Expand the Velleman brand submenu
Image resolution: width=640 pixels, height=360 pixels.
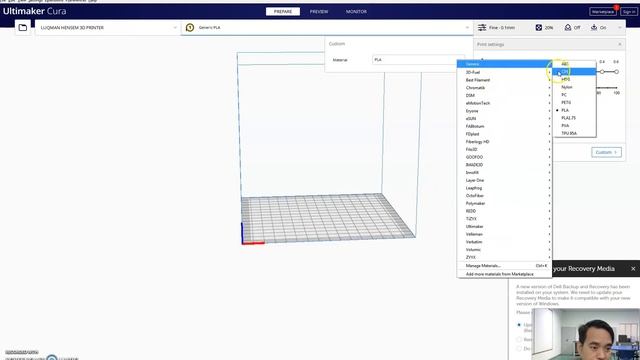[504, 234]
